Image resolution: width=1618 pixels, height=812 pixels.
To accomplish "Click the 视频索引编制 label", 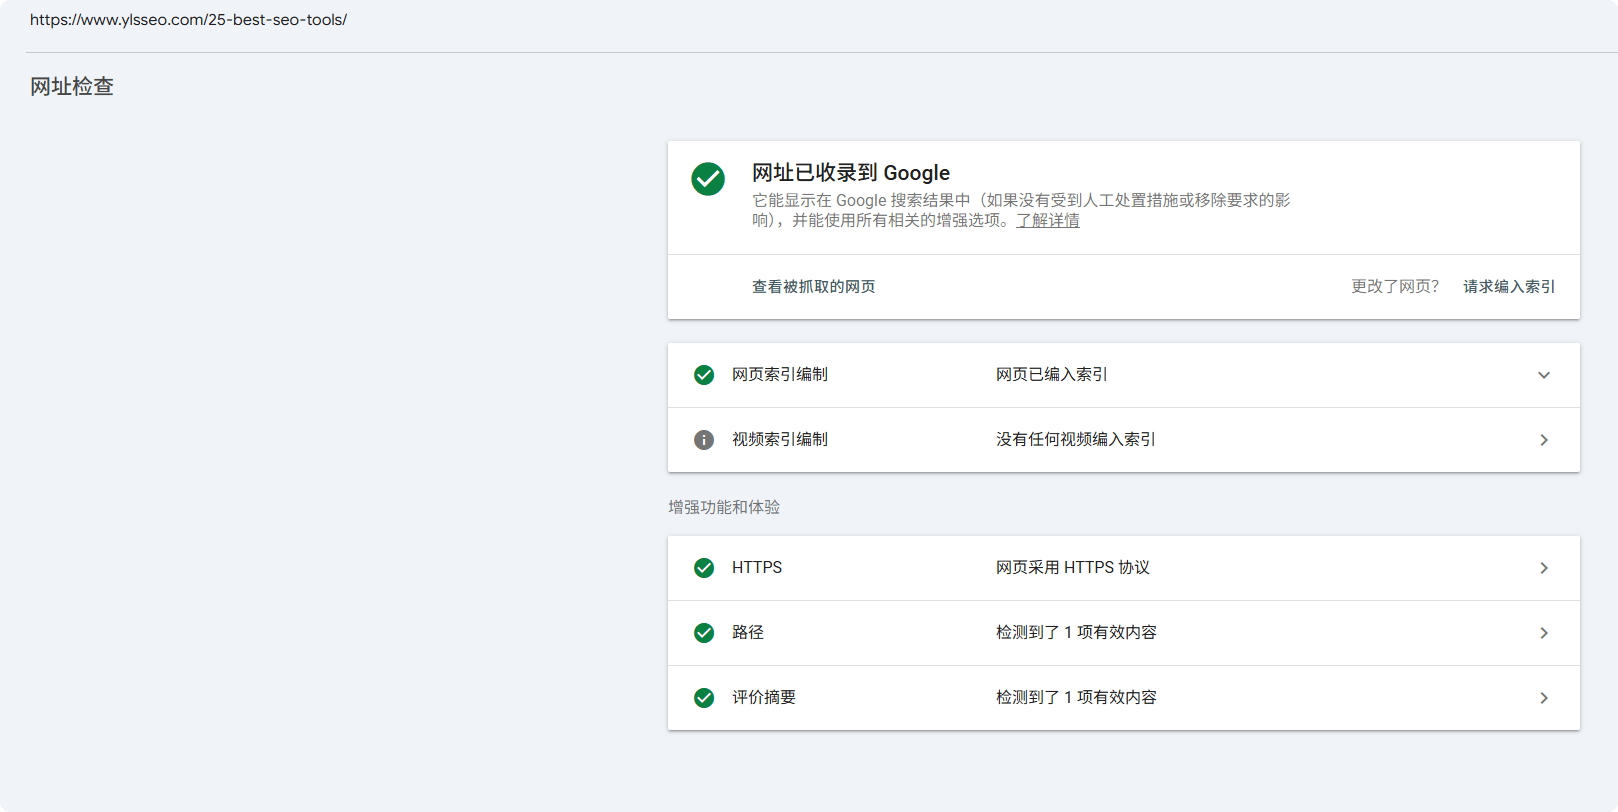I will pyautogui.click(x=780, y=440).
